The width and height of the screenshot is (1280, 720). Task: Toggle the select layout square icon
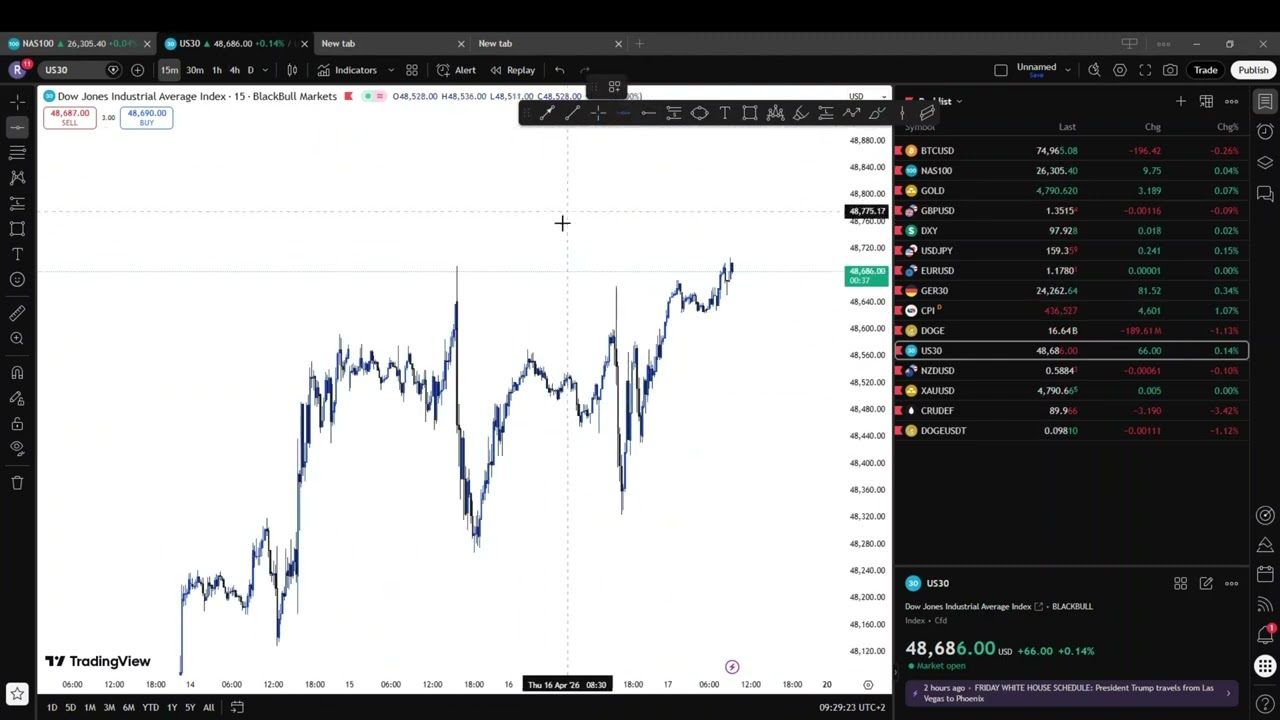1001,70
